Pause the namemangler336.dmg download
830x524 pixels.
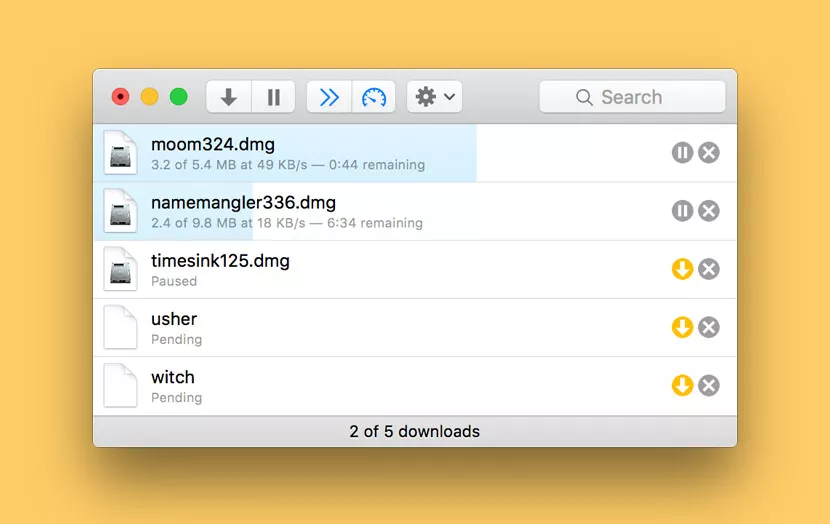pos(682,211)
